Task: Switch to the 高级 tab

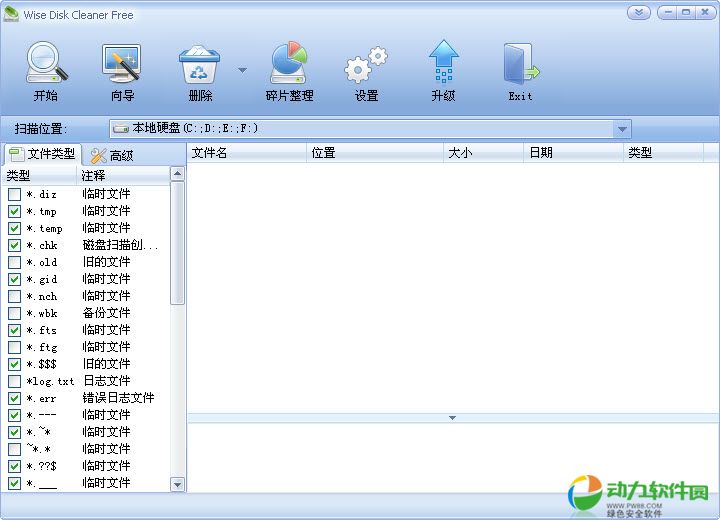Action: tap(111, 155)
